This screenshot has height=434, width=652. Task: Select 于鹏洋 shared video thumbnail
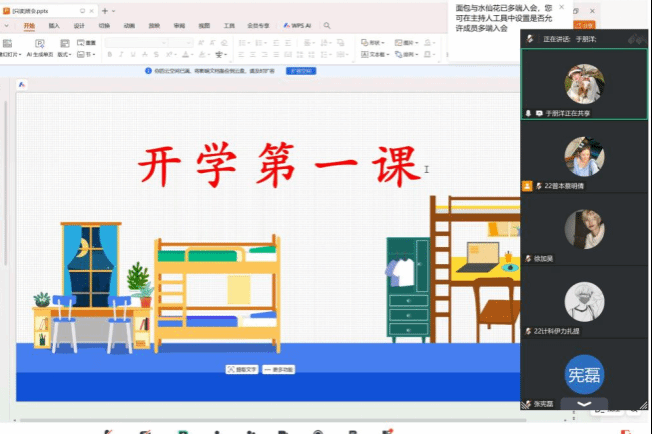pyautogui.click(x=584, y=84)
